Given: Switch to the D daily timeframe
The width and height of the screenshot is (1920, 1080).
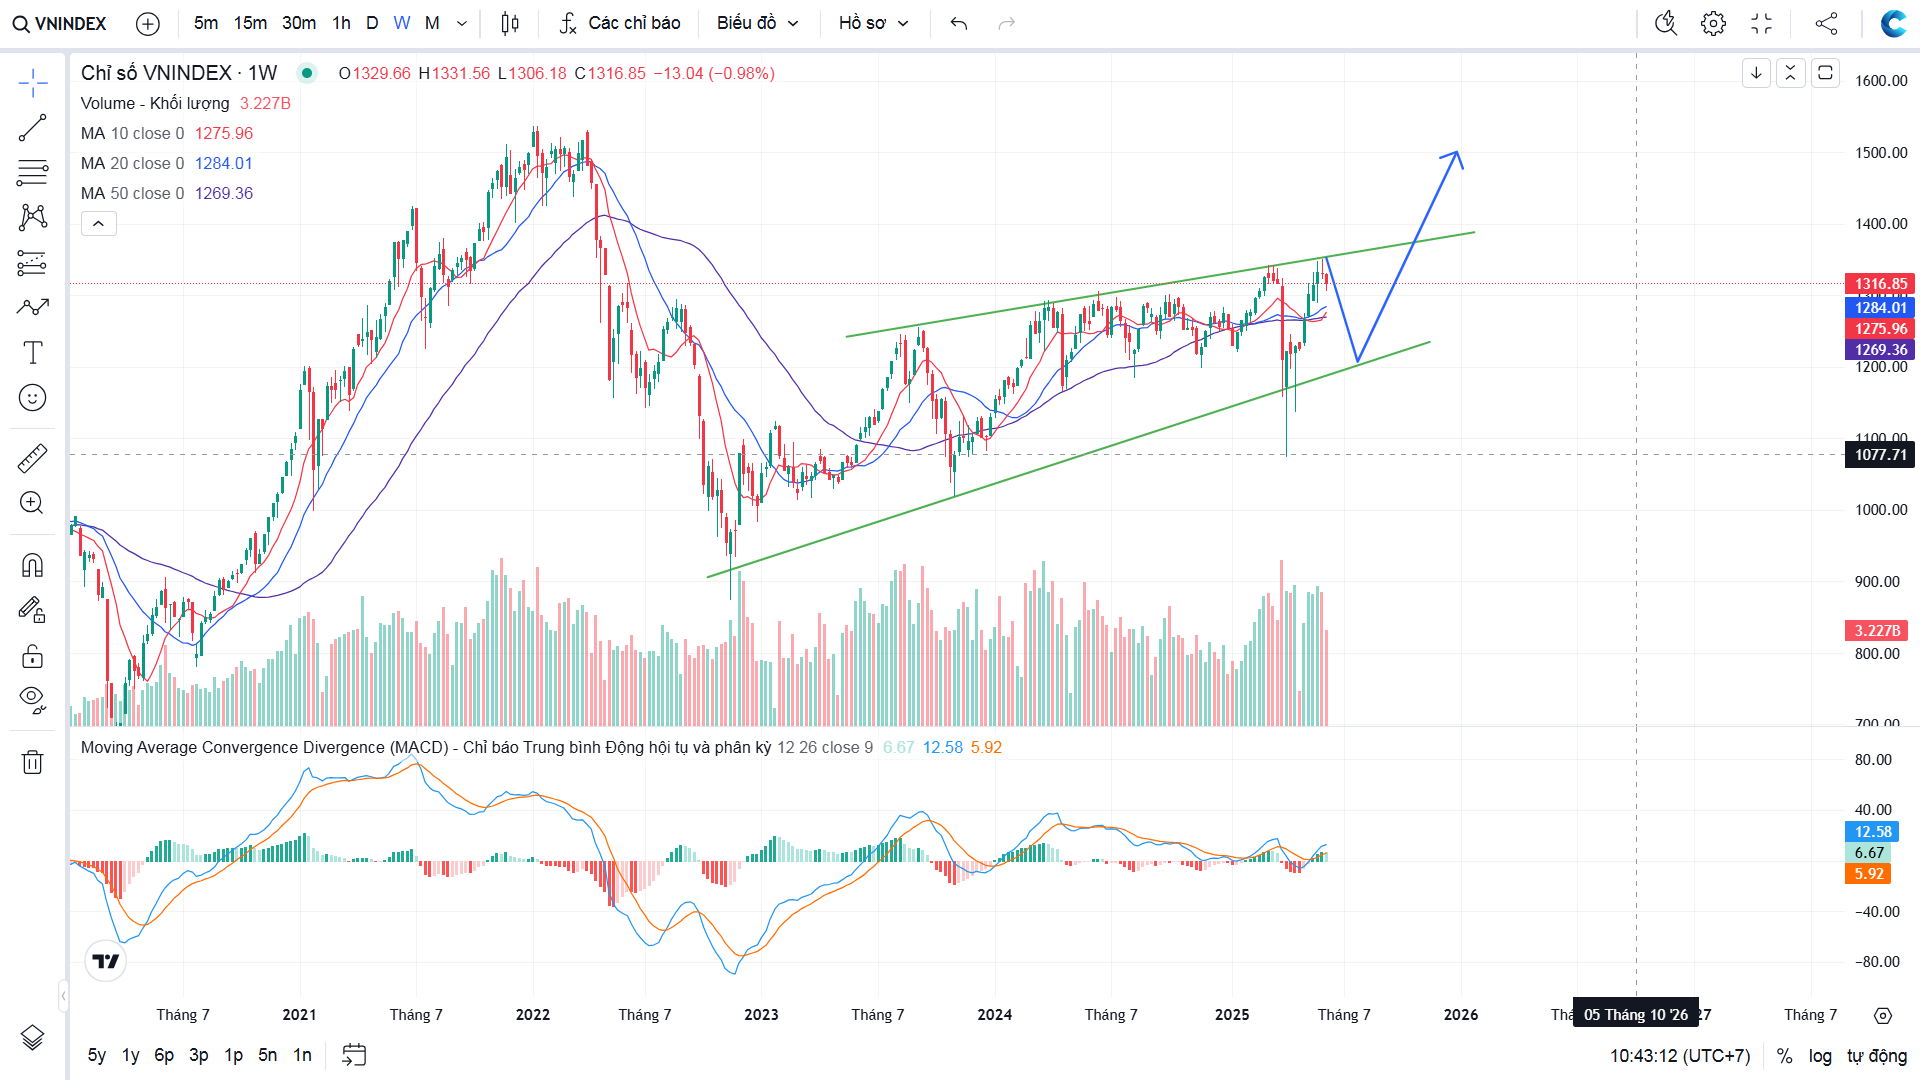Looking at the screenshot, I should [372, 23].
